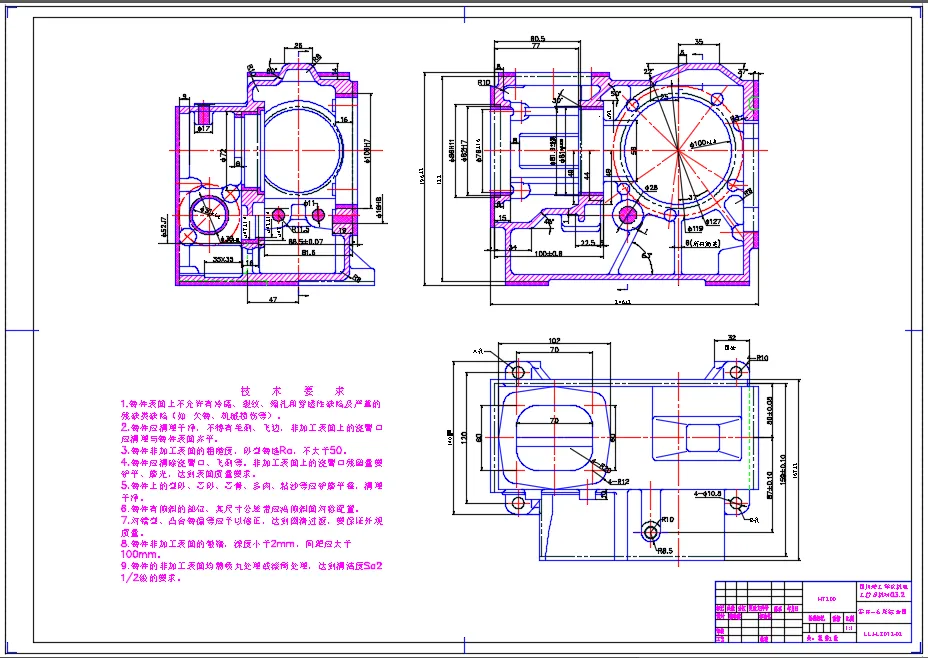
Task: Click the φ16H8 diameter label
Action: pyautogui.click(x=378, y=207)
